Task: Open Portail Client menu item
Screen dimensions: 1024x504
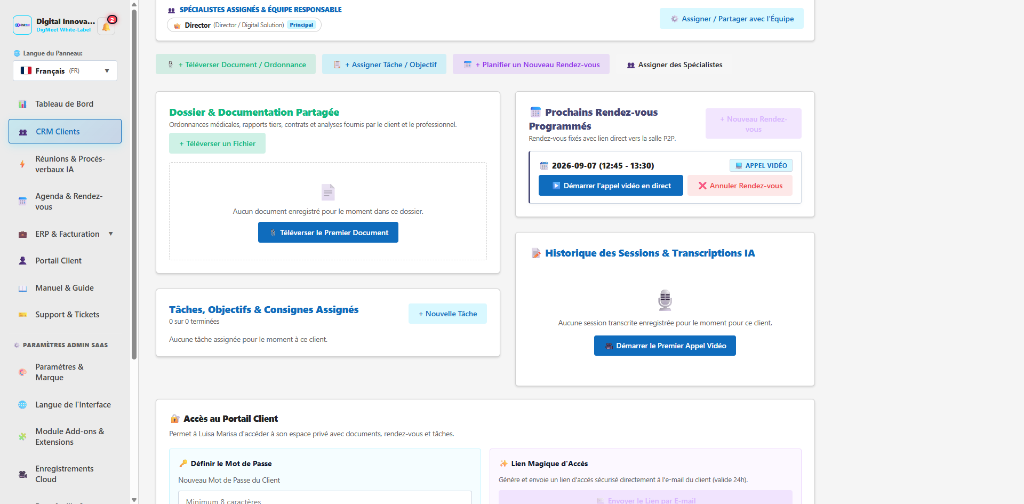Action: pyautogui.click(x=65, y=261)
